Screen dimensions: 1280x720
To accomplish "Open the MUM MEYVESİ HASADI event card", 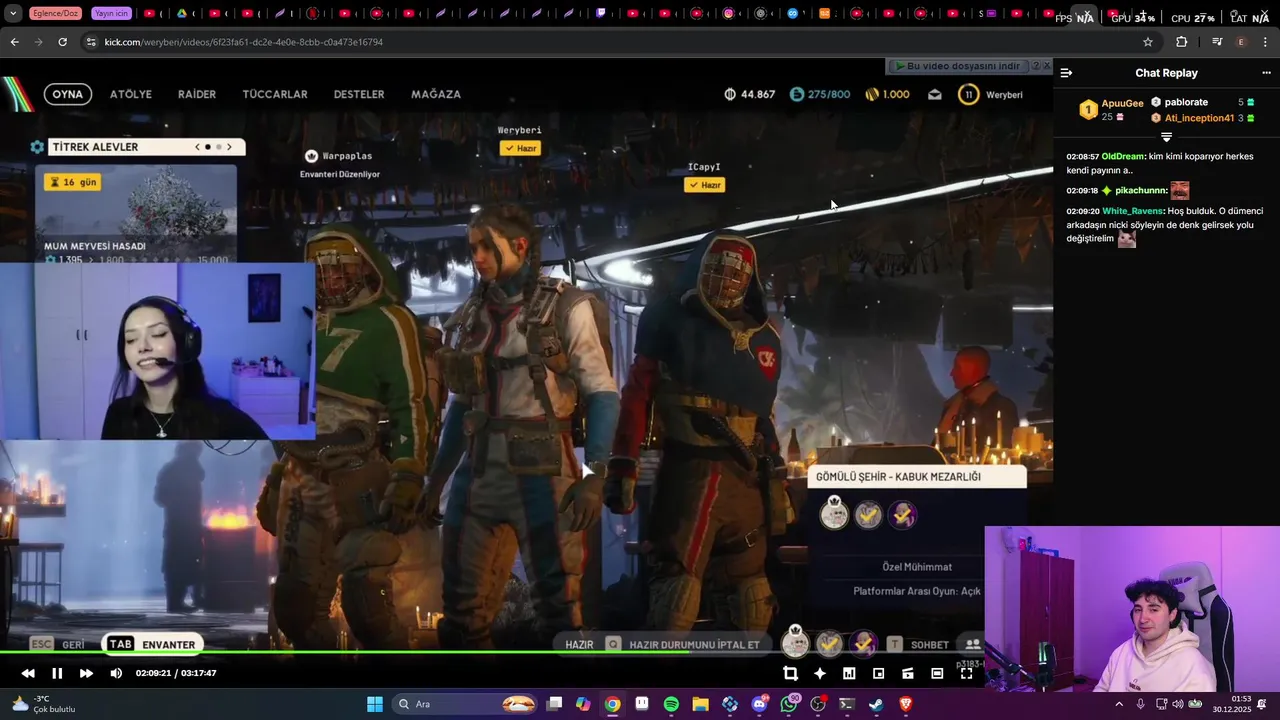I will (136, 214).
